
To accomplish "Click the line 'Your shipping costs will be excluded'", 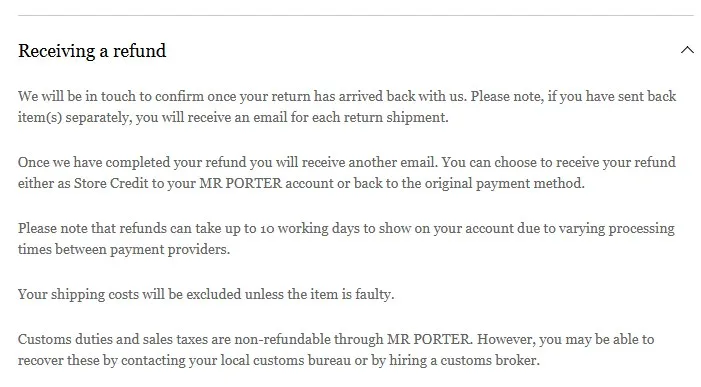I will pyautogui.click(x=206, y=294).
